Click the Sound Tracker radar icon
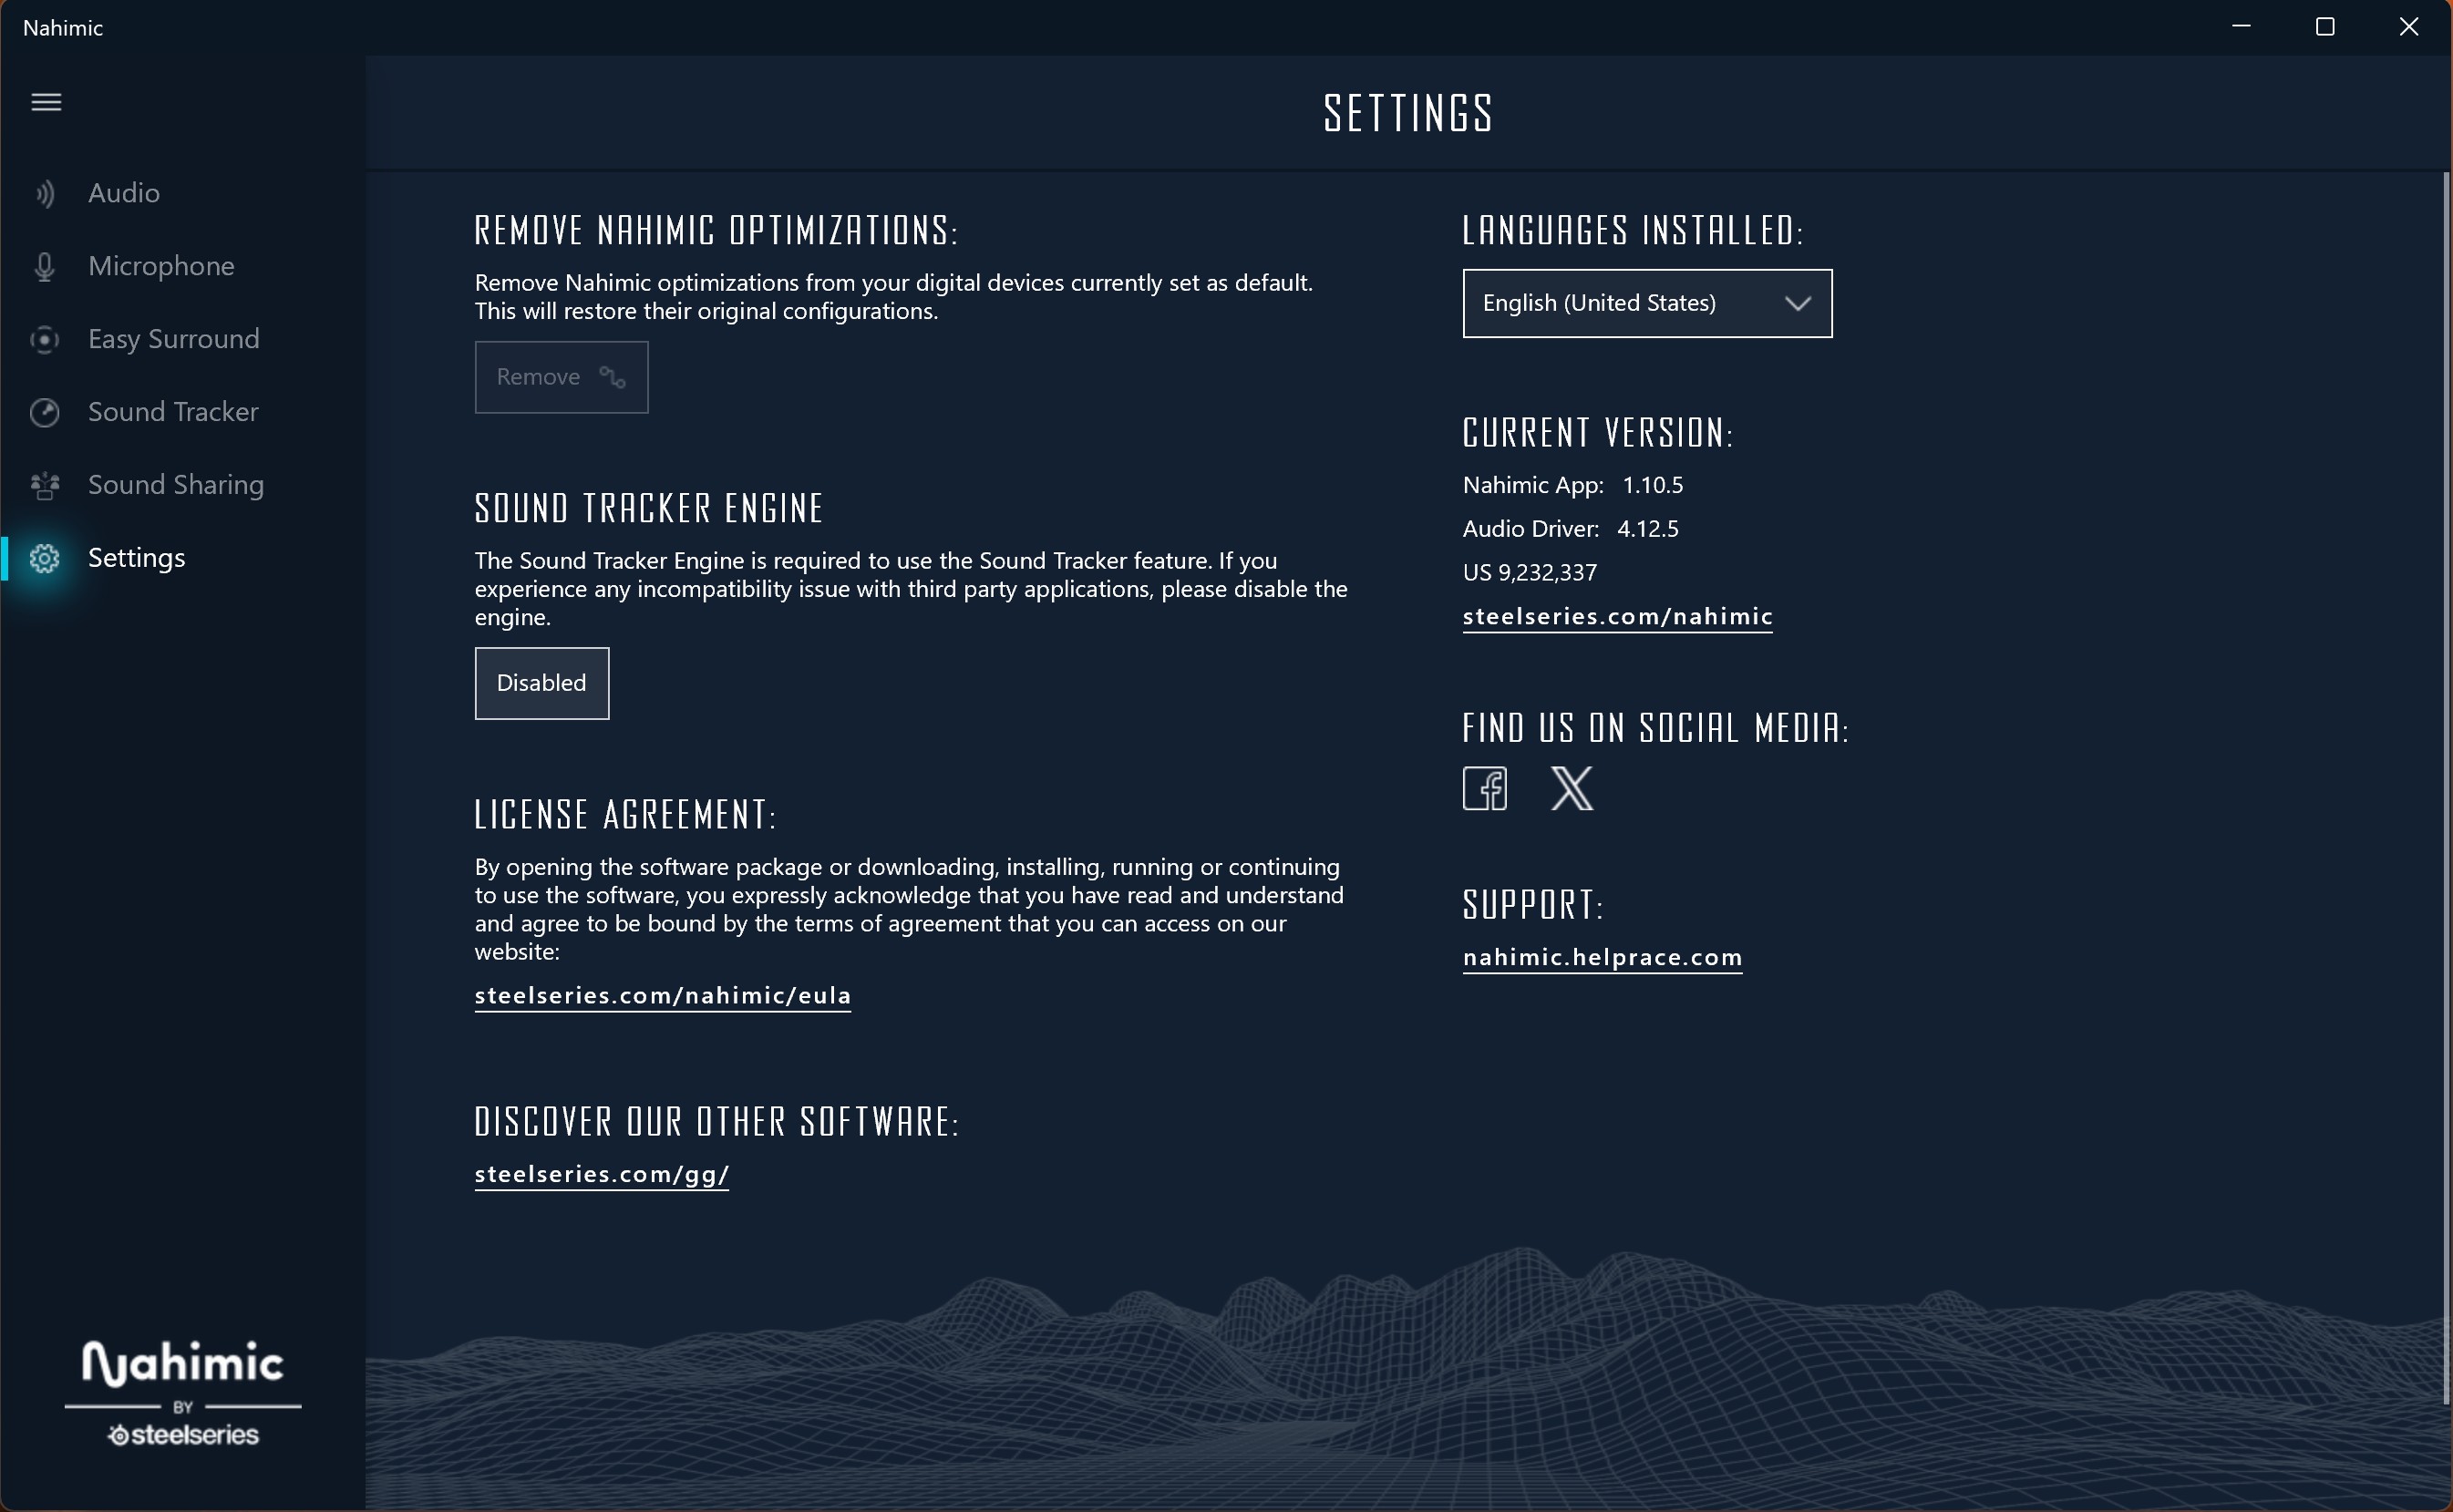 point(45,412)
